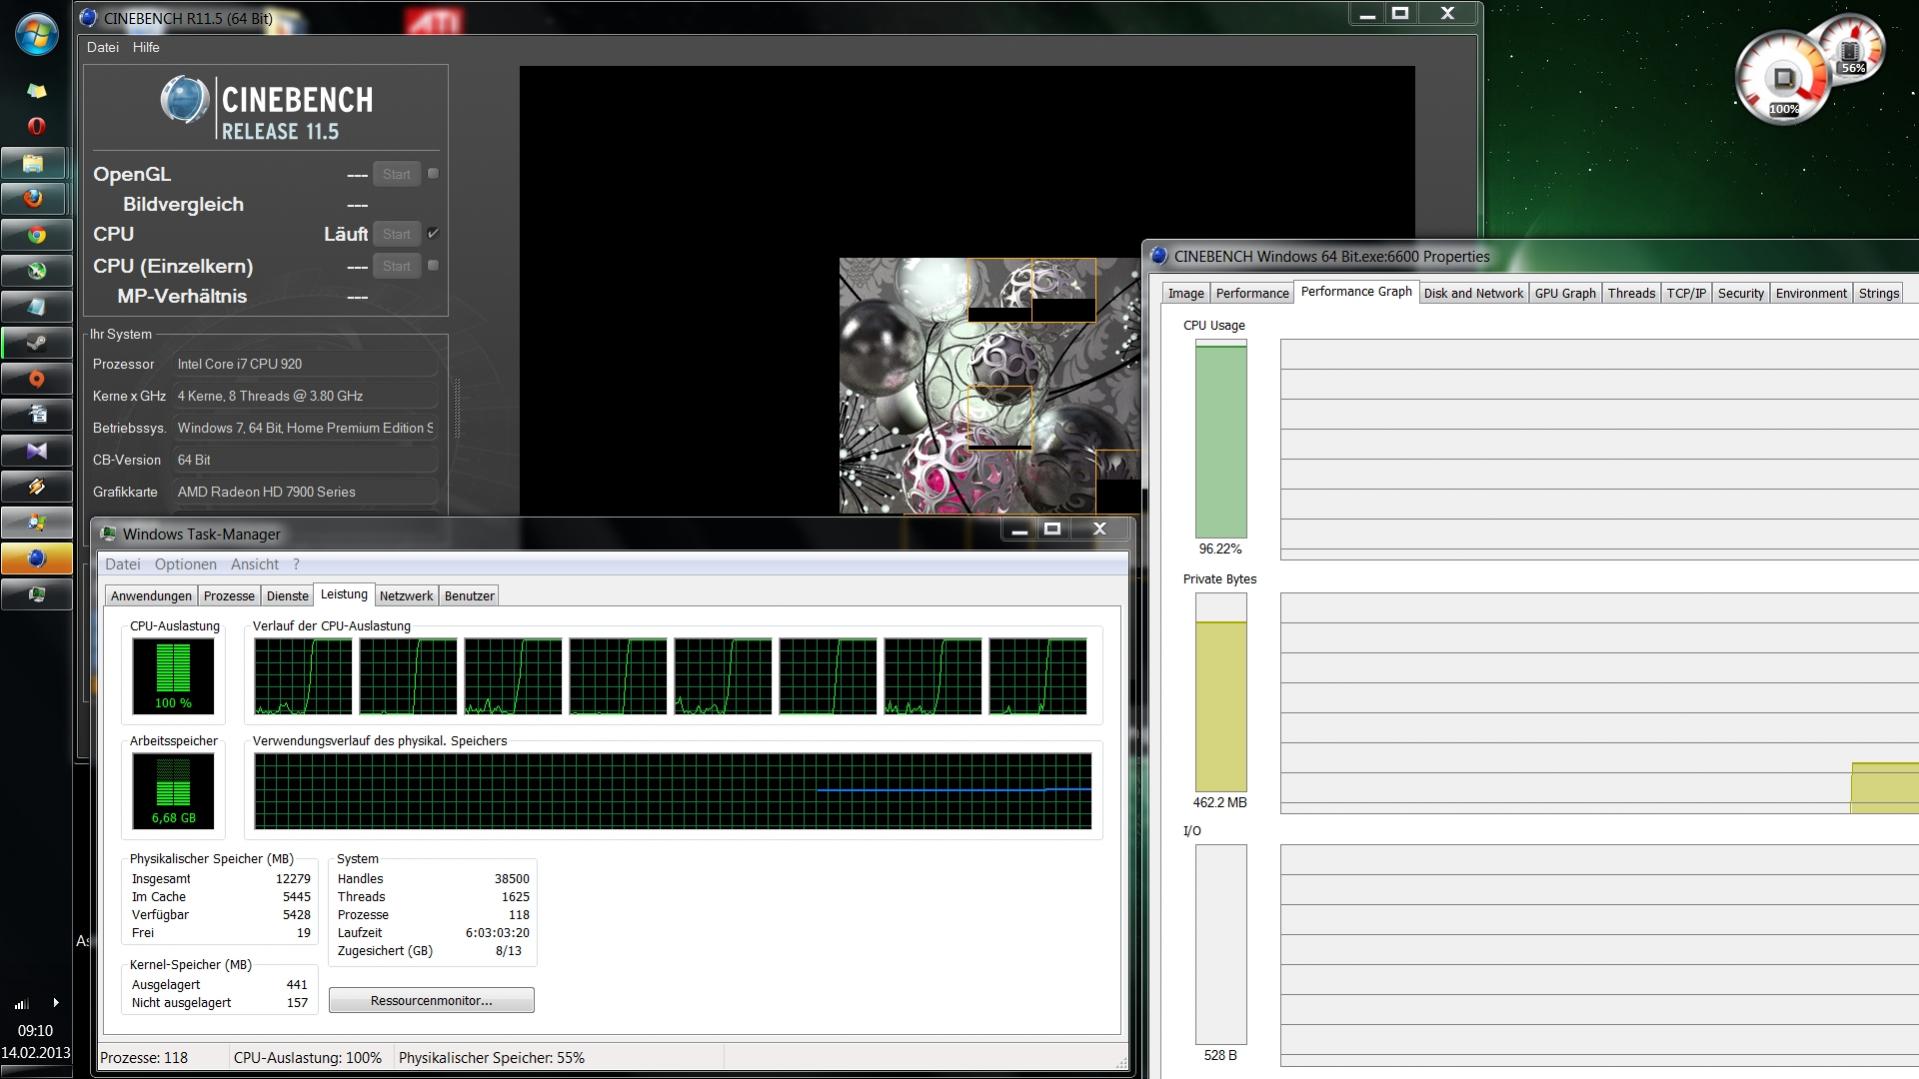The width and height of the screenshot is (1919, 1079).
Task: Click the Properties window title icon
Action: 1160,256
